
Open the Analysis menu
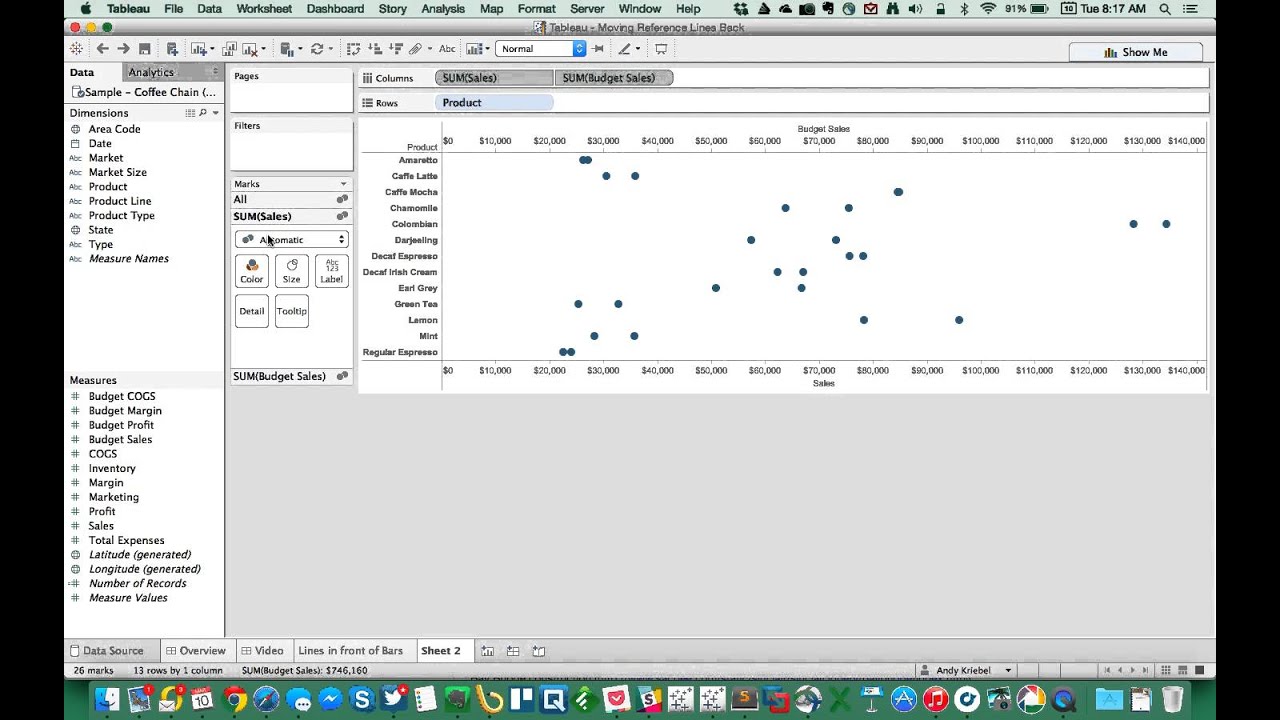coord(443,9)
